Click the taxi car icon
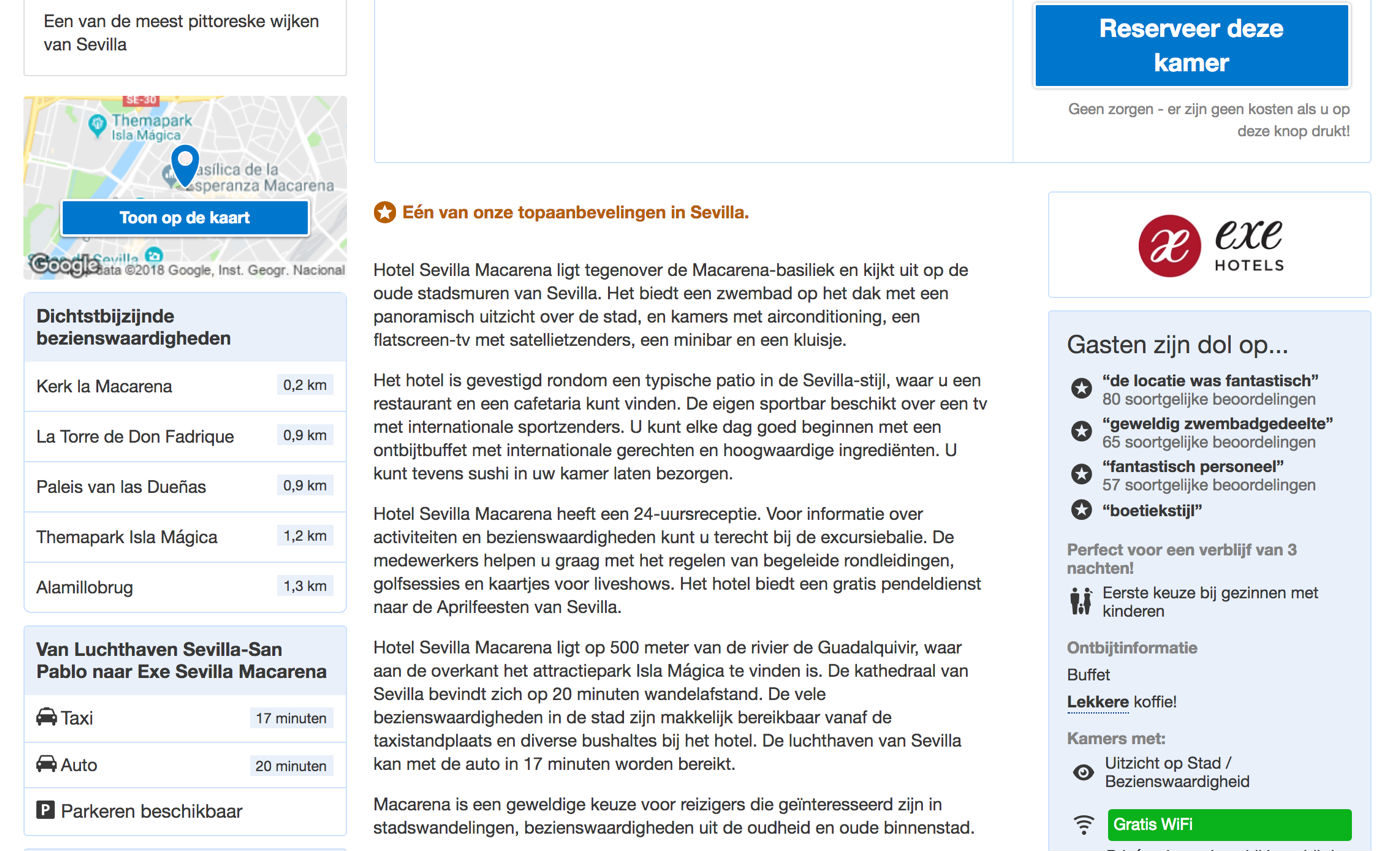 pyautogui.click(x=46, y=717)
